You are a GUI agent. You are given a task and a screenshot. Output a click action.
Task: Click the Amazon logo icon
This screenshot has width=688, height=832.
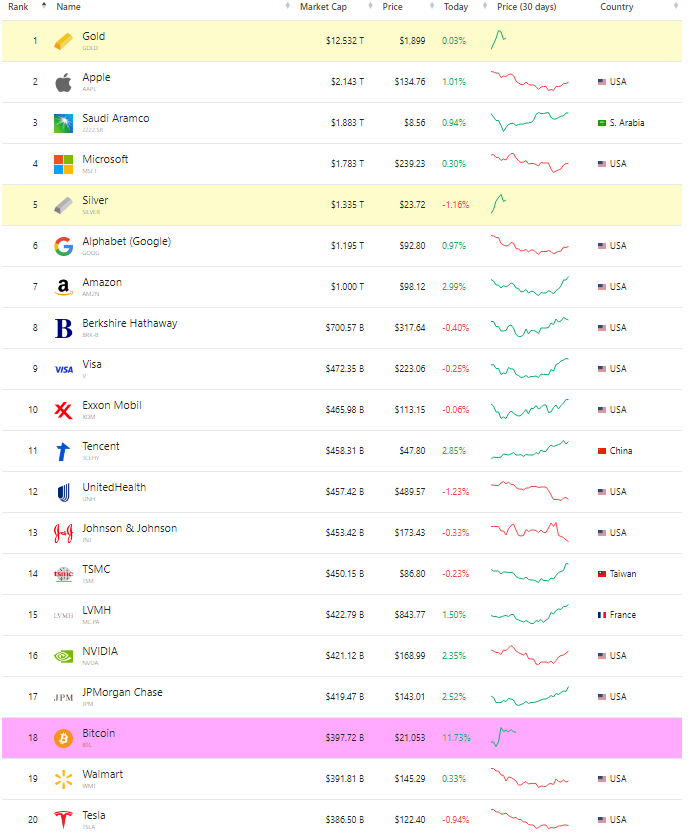click(63, 287)
